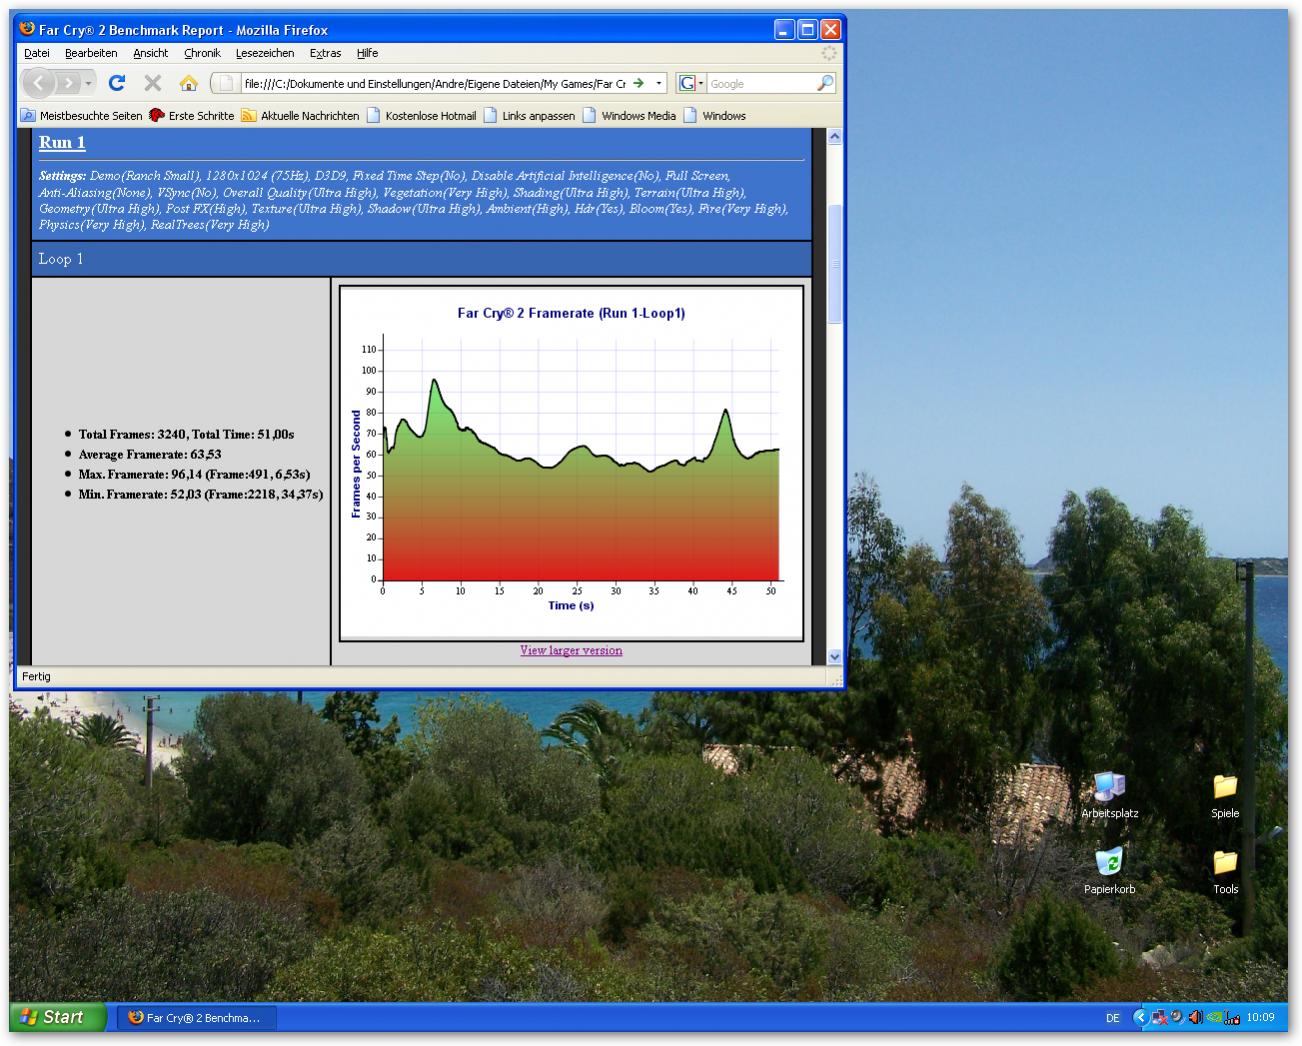Image resolution: width=1302 pixels, height=1046 pixels.
Task: Open the Hilfe menu
Action: [x=367, y=53]
